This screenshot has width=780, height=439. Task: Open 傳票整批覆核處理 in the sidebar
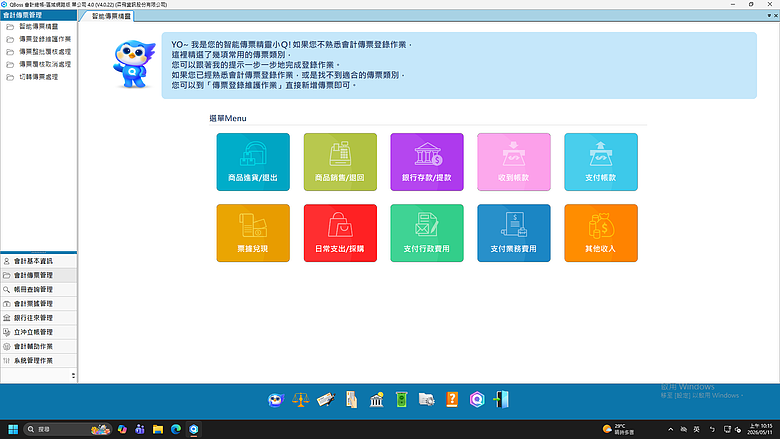[x=45, y=52]
